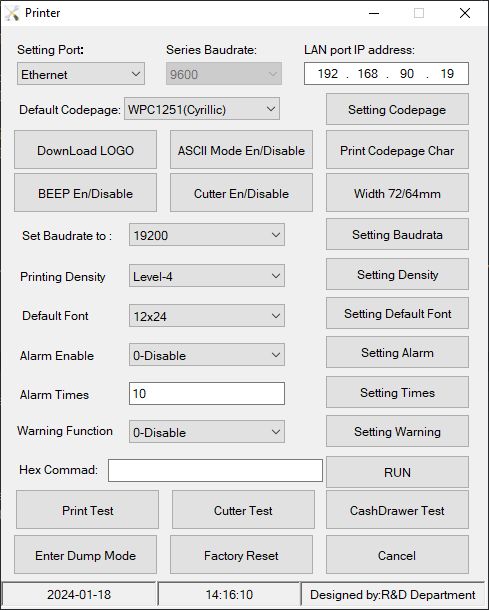Toggle BEEP En/Disable button
This screenshot has height=610, width=489.
[x=86, y=193]
